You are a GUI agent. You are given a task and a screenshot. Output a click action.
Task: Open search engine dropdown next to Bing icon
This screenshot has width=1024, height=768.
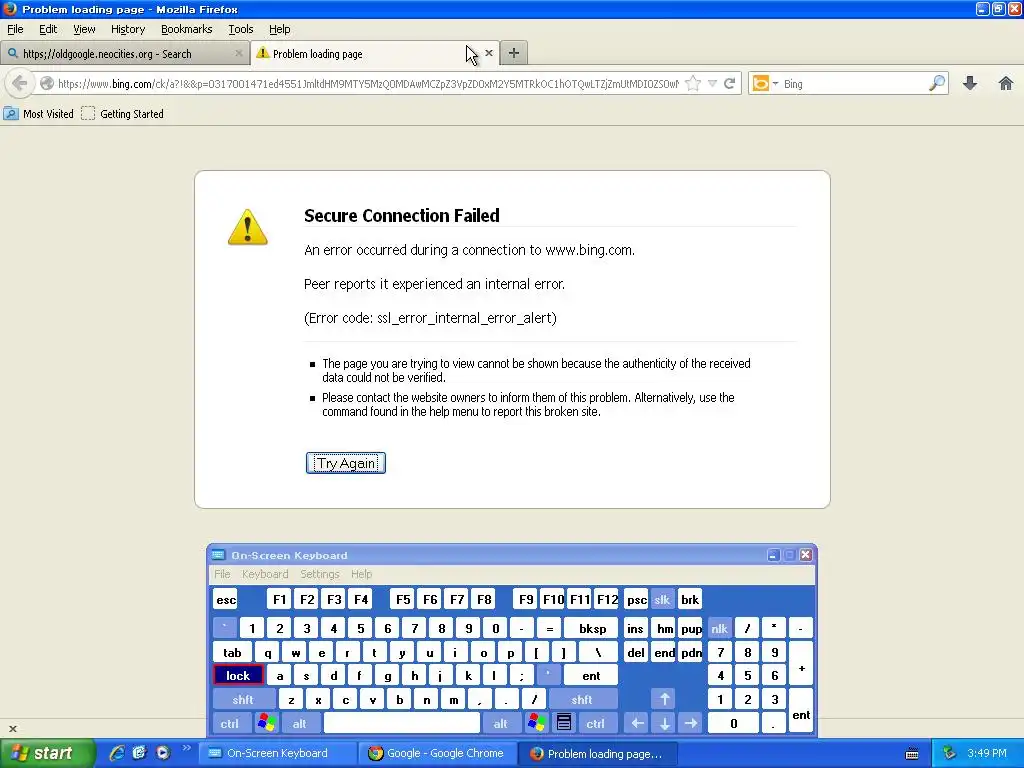point(775,84)
